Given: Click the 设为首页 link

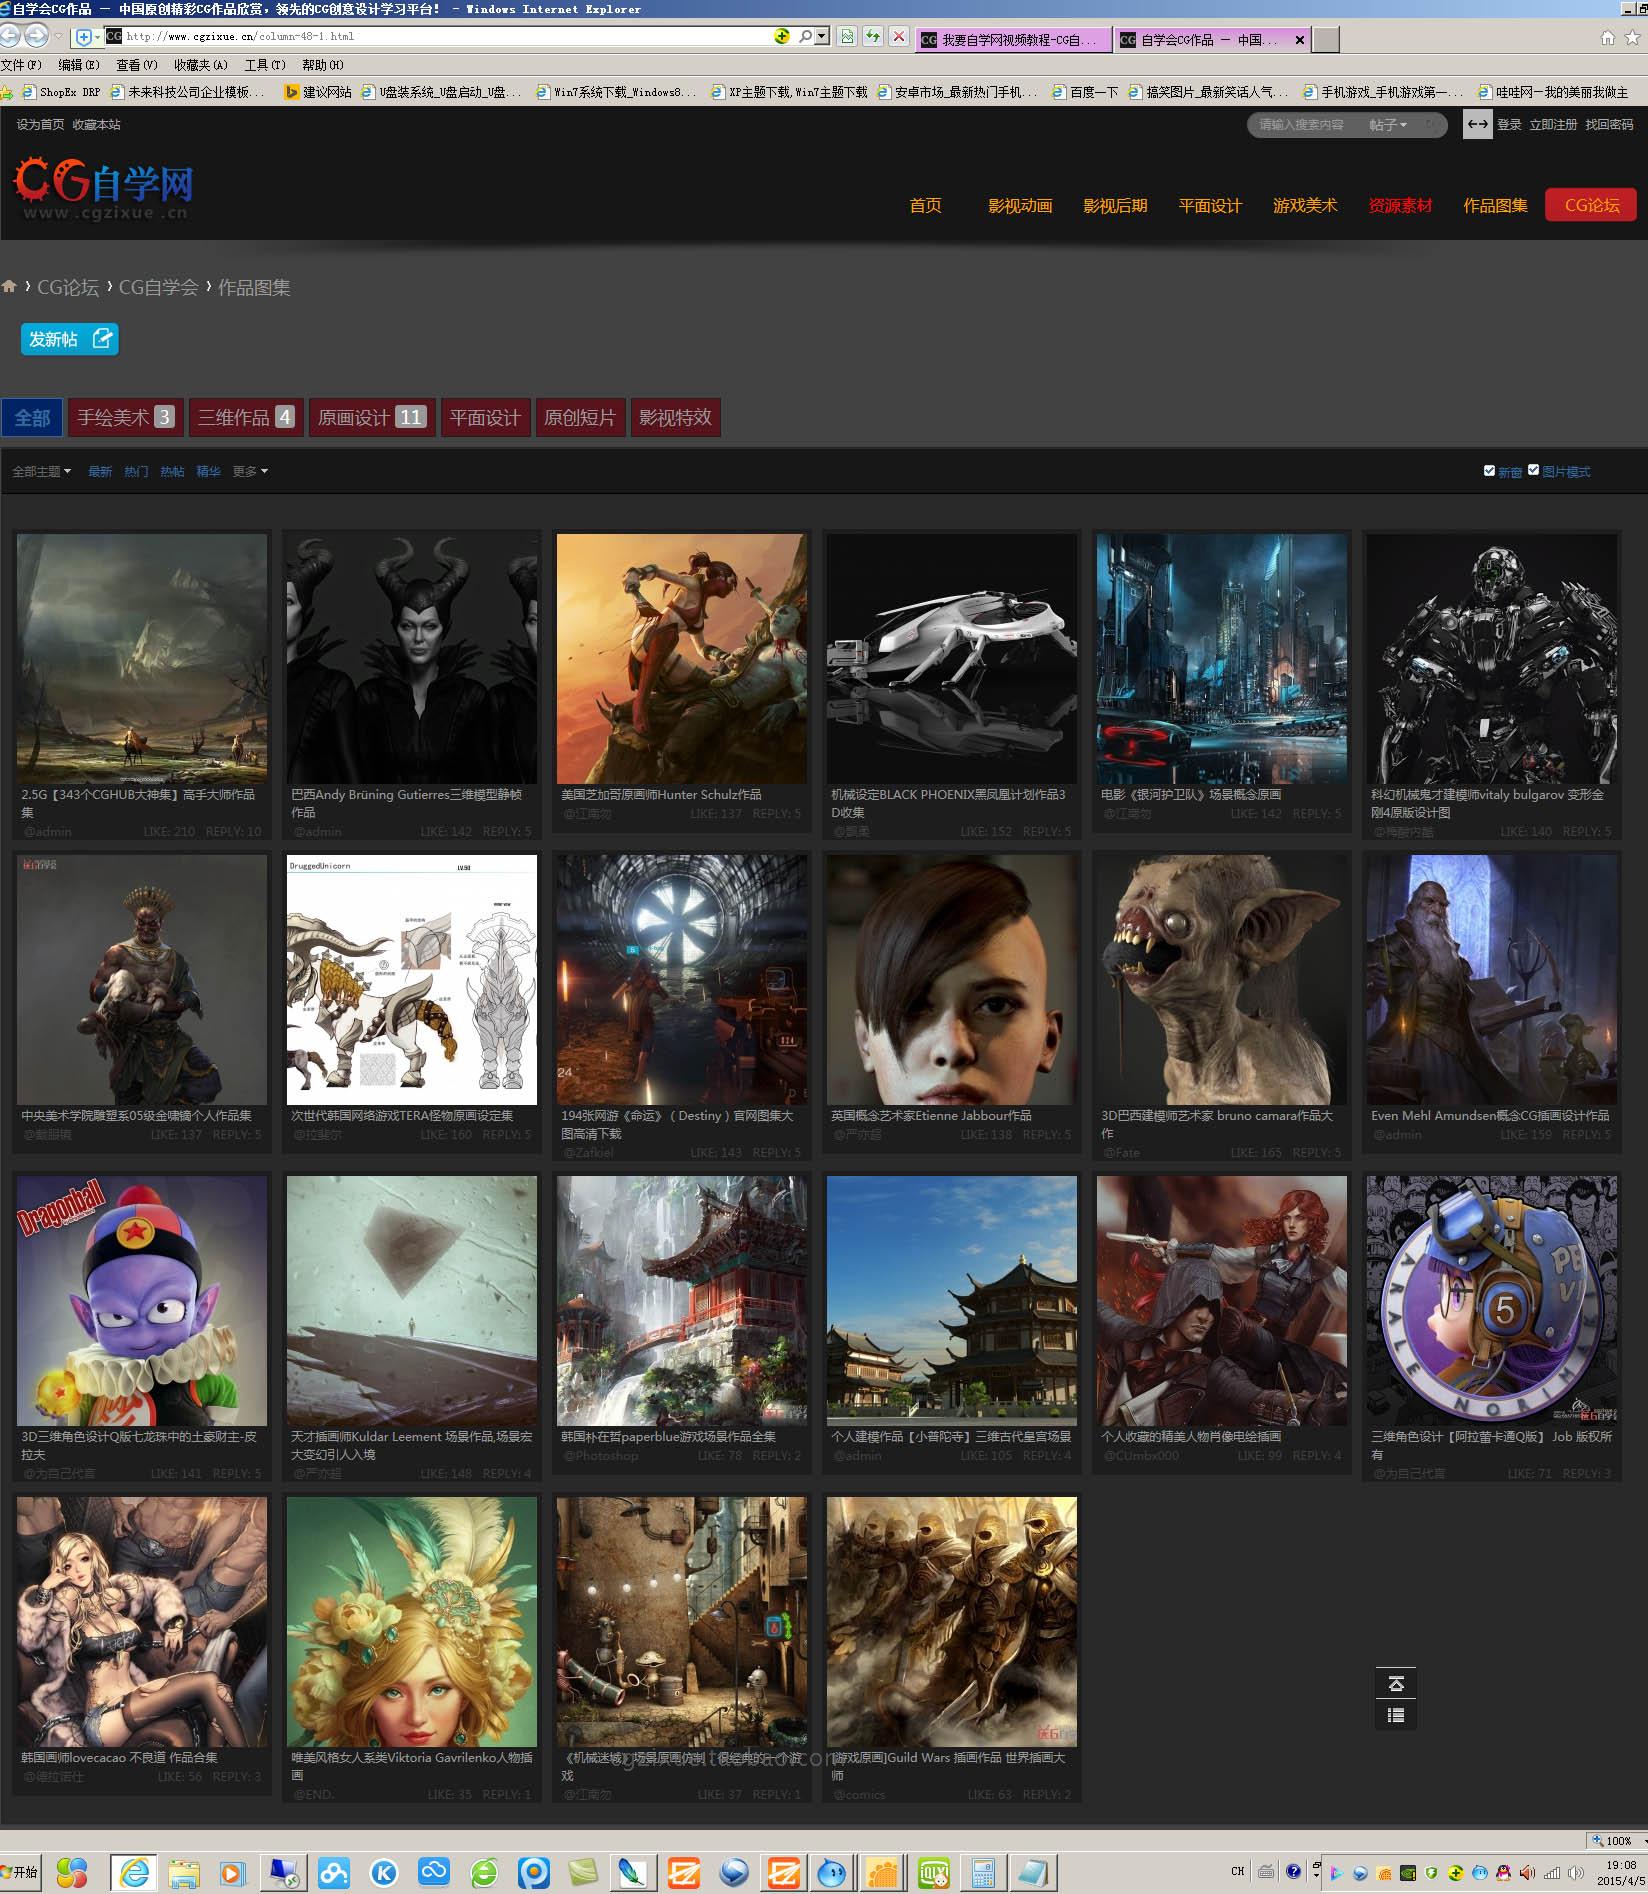Looking at the screenshot, I should click(40, 125).
